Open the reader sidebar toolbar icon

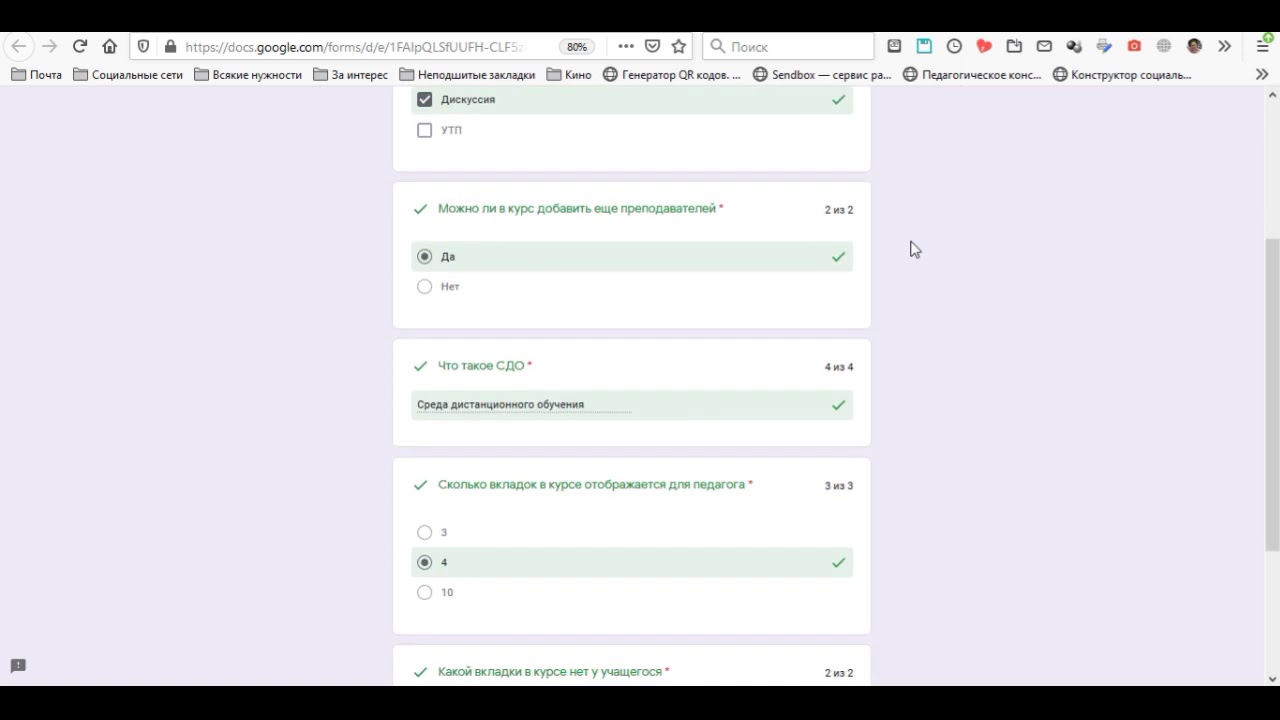(x=894, y=46)
